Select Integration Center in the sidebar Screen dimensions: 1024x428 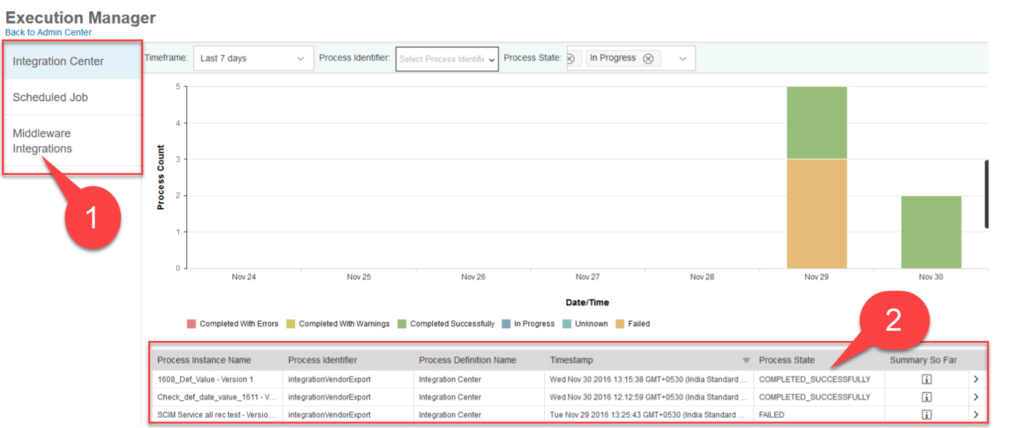tap(72, 62)
